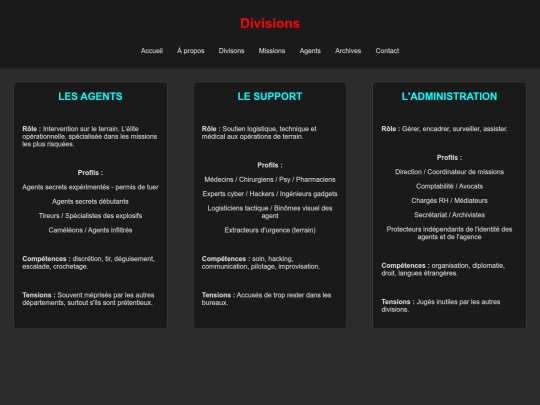Click Compétences 'discrétion, tir, déguisement' text
The image size is (540, 405).
pyautogui.click(x=89, y=263)
